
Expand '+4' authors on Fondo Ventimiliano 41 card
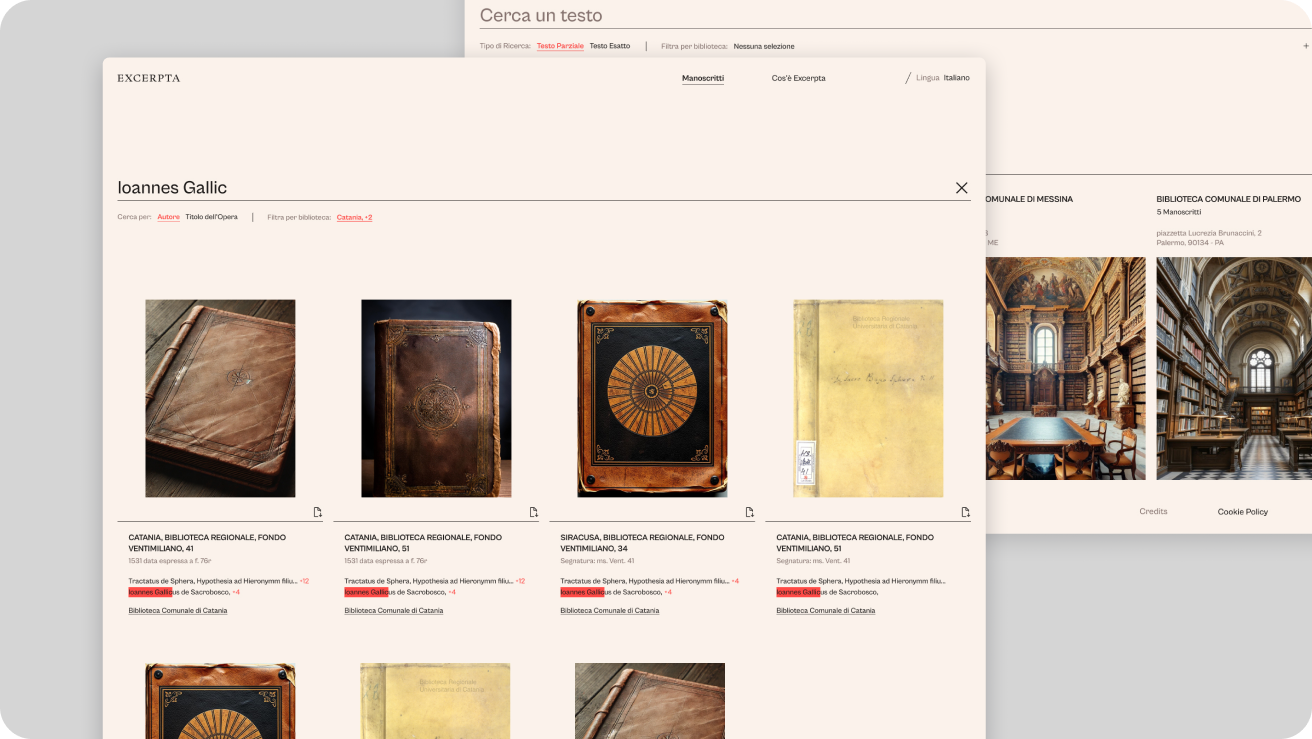point(236,592)
